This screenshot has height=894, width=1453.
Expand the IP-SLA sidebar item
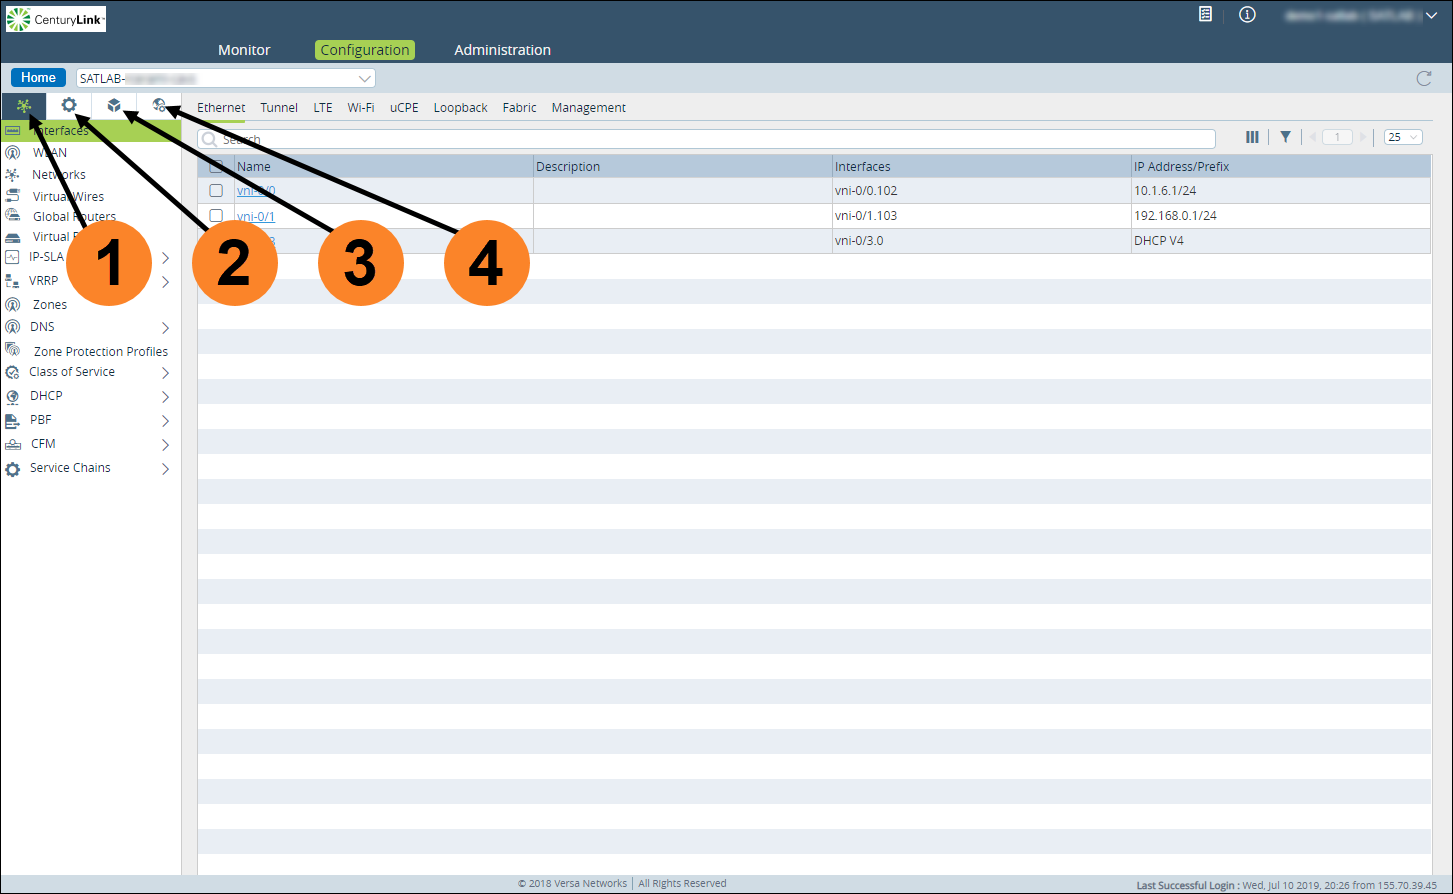click(x=166, y=257)
